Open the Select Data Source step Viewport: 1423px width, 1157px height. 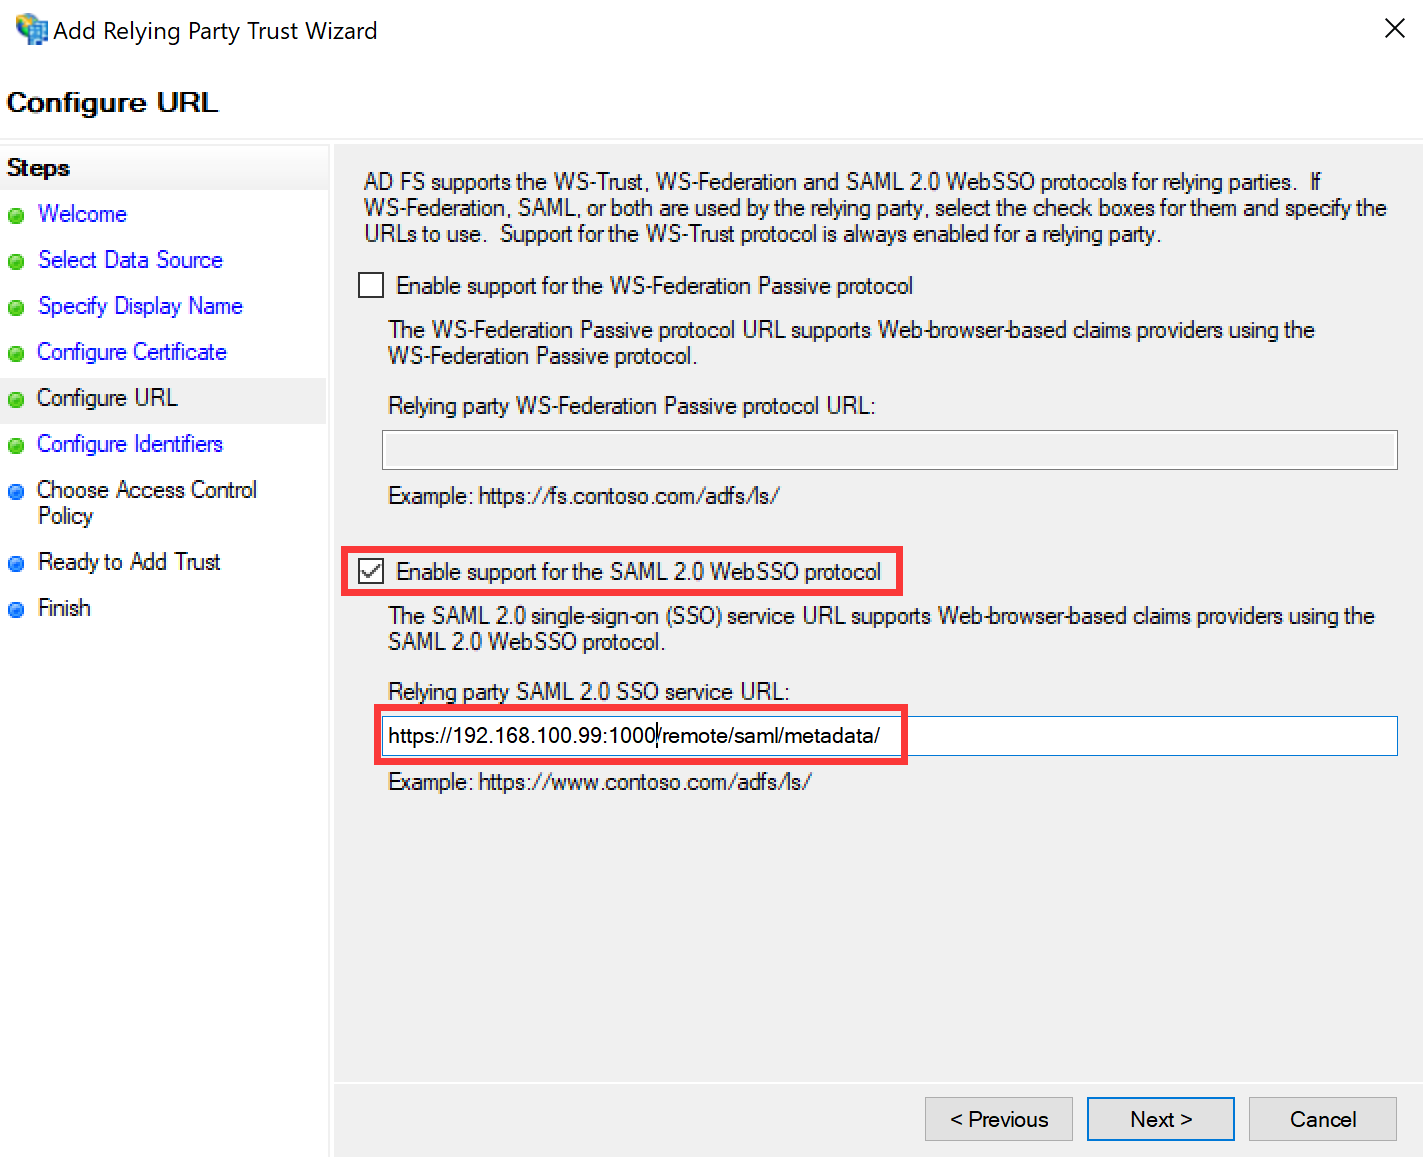point(130,260)
